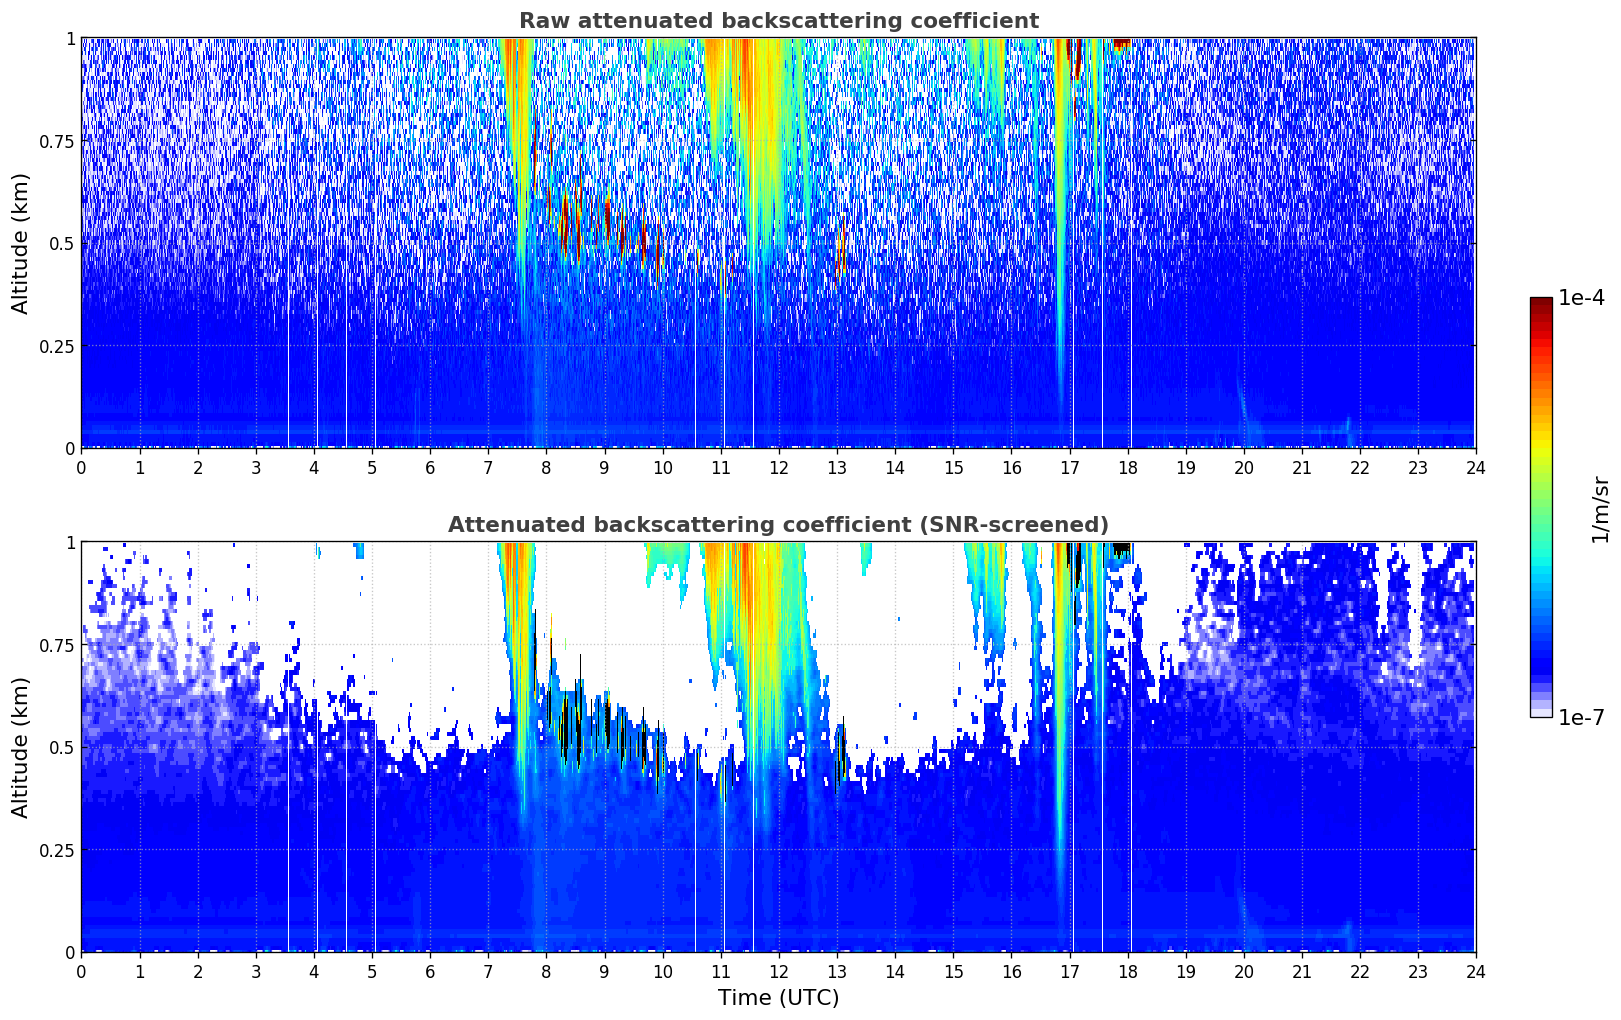Click hour tick "14" under the SNR-screened plot
The image size is (1621, 1020).
pos(895,971)
